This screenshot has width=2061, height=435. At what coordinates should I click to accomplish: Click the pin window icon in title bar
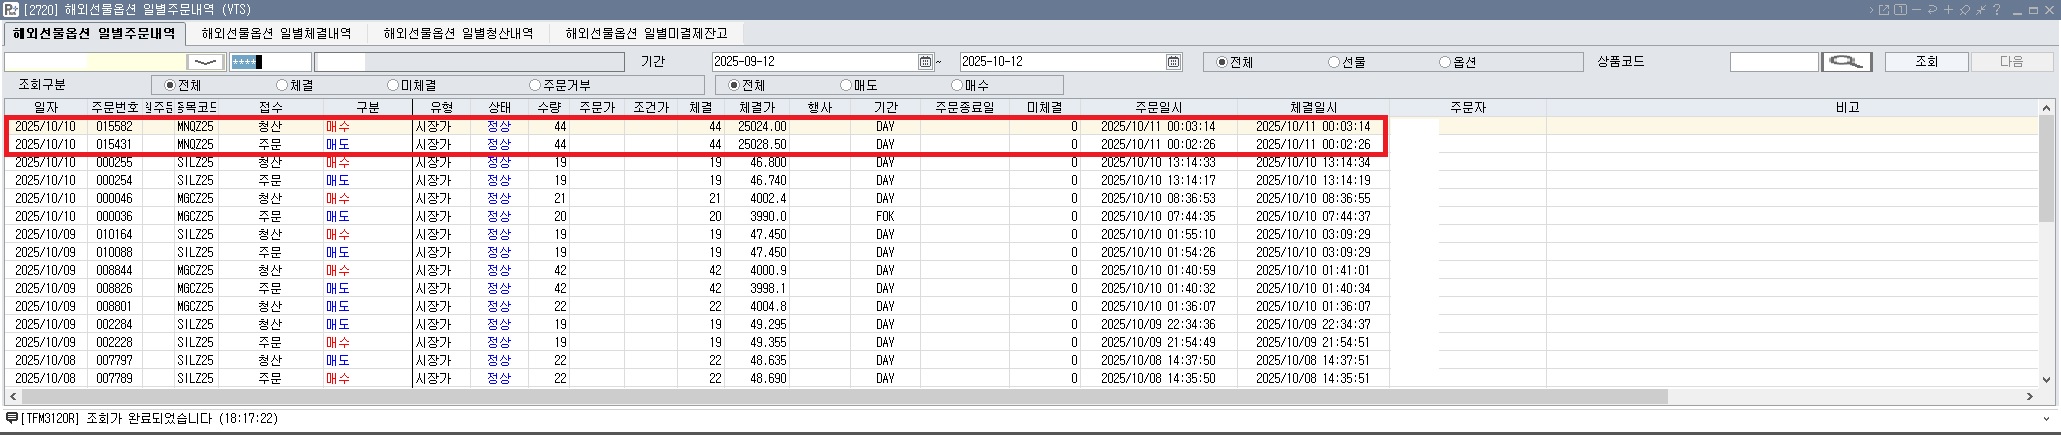[1965, 10]
